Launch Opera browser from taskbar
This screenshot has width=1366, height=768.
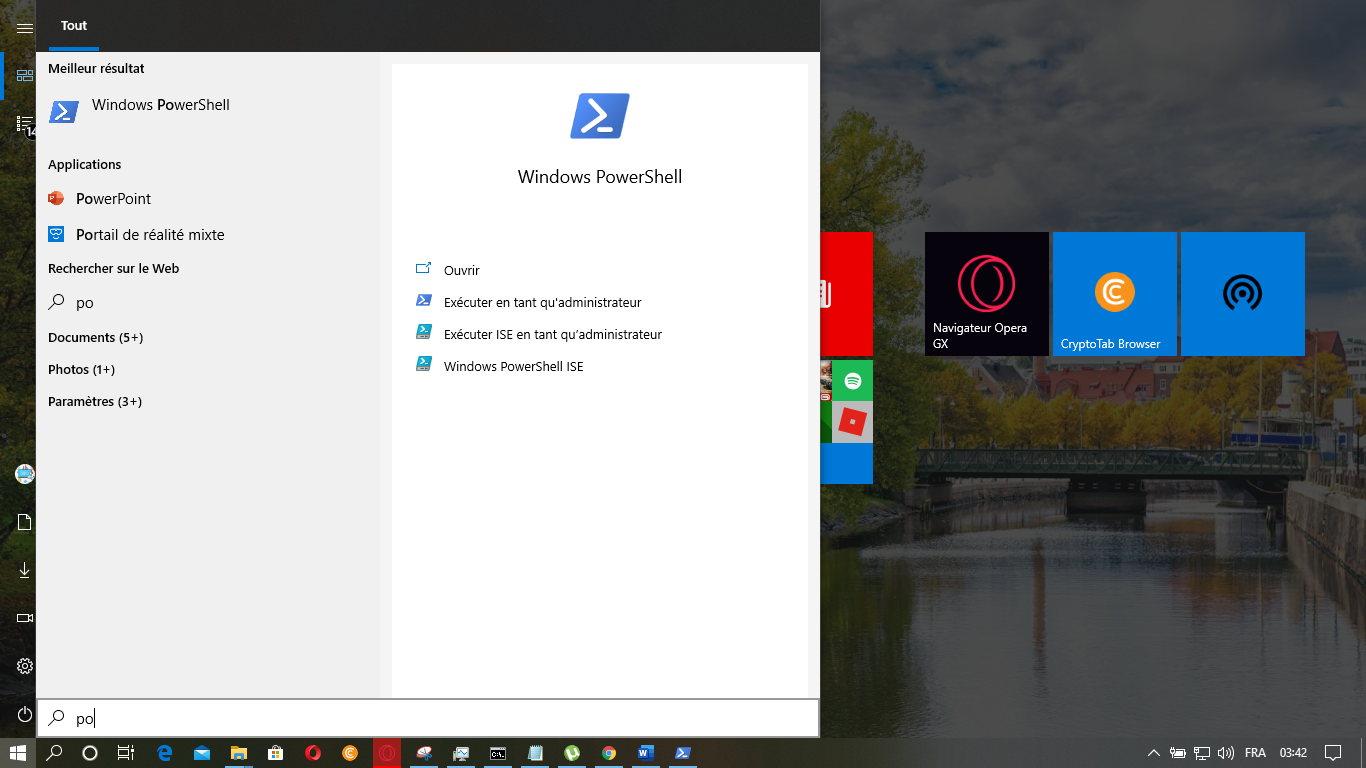(313, 753)
